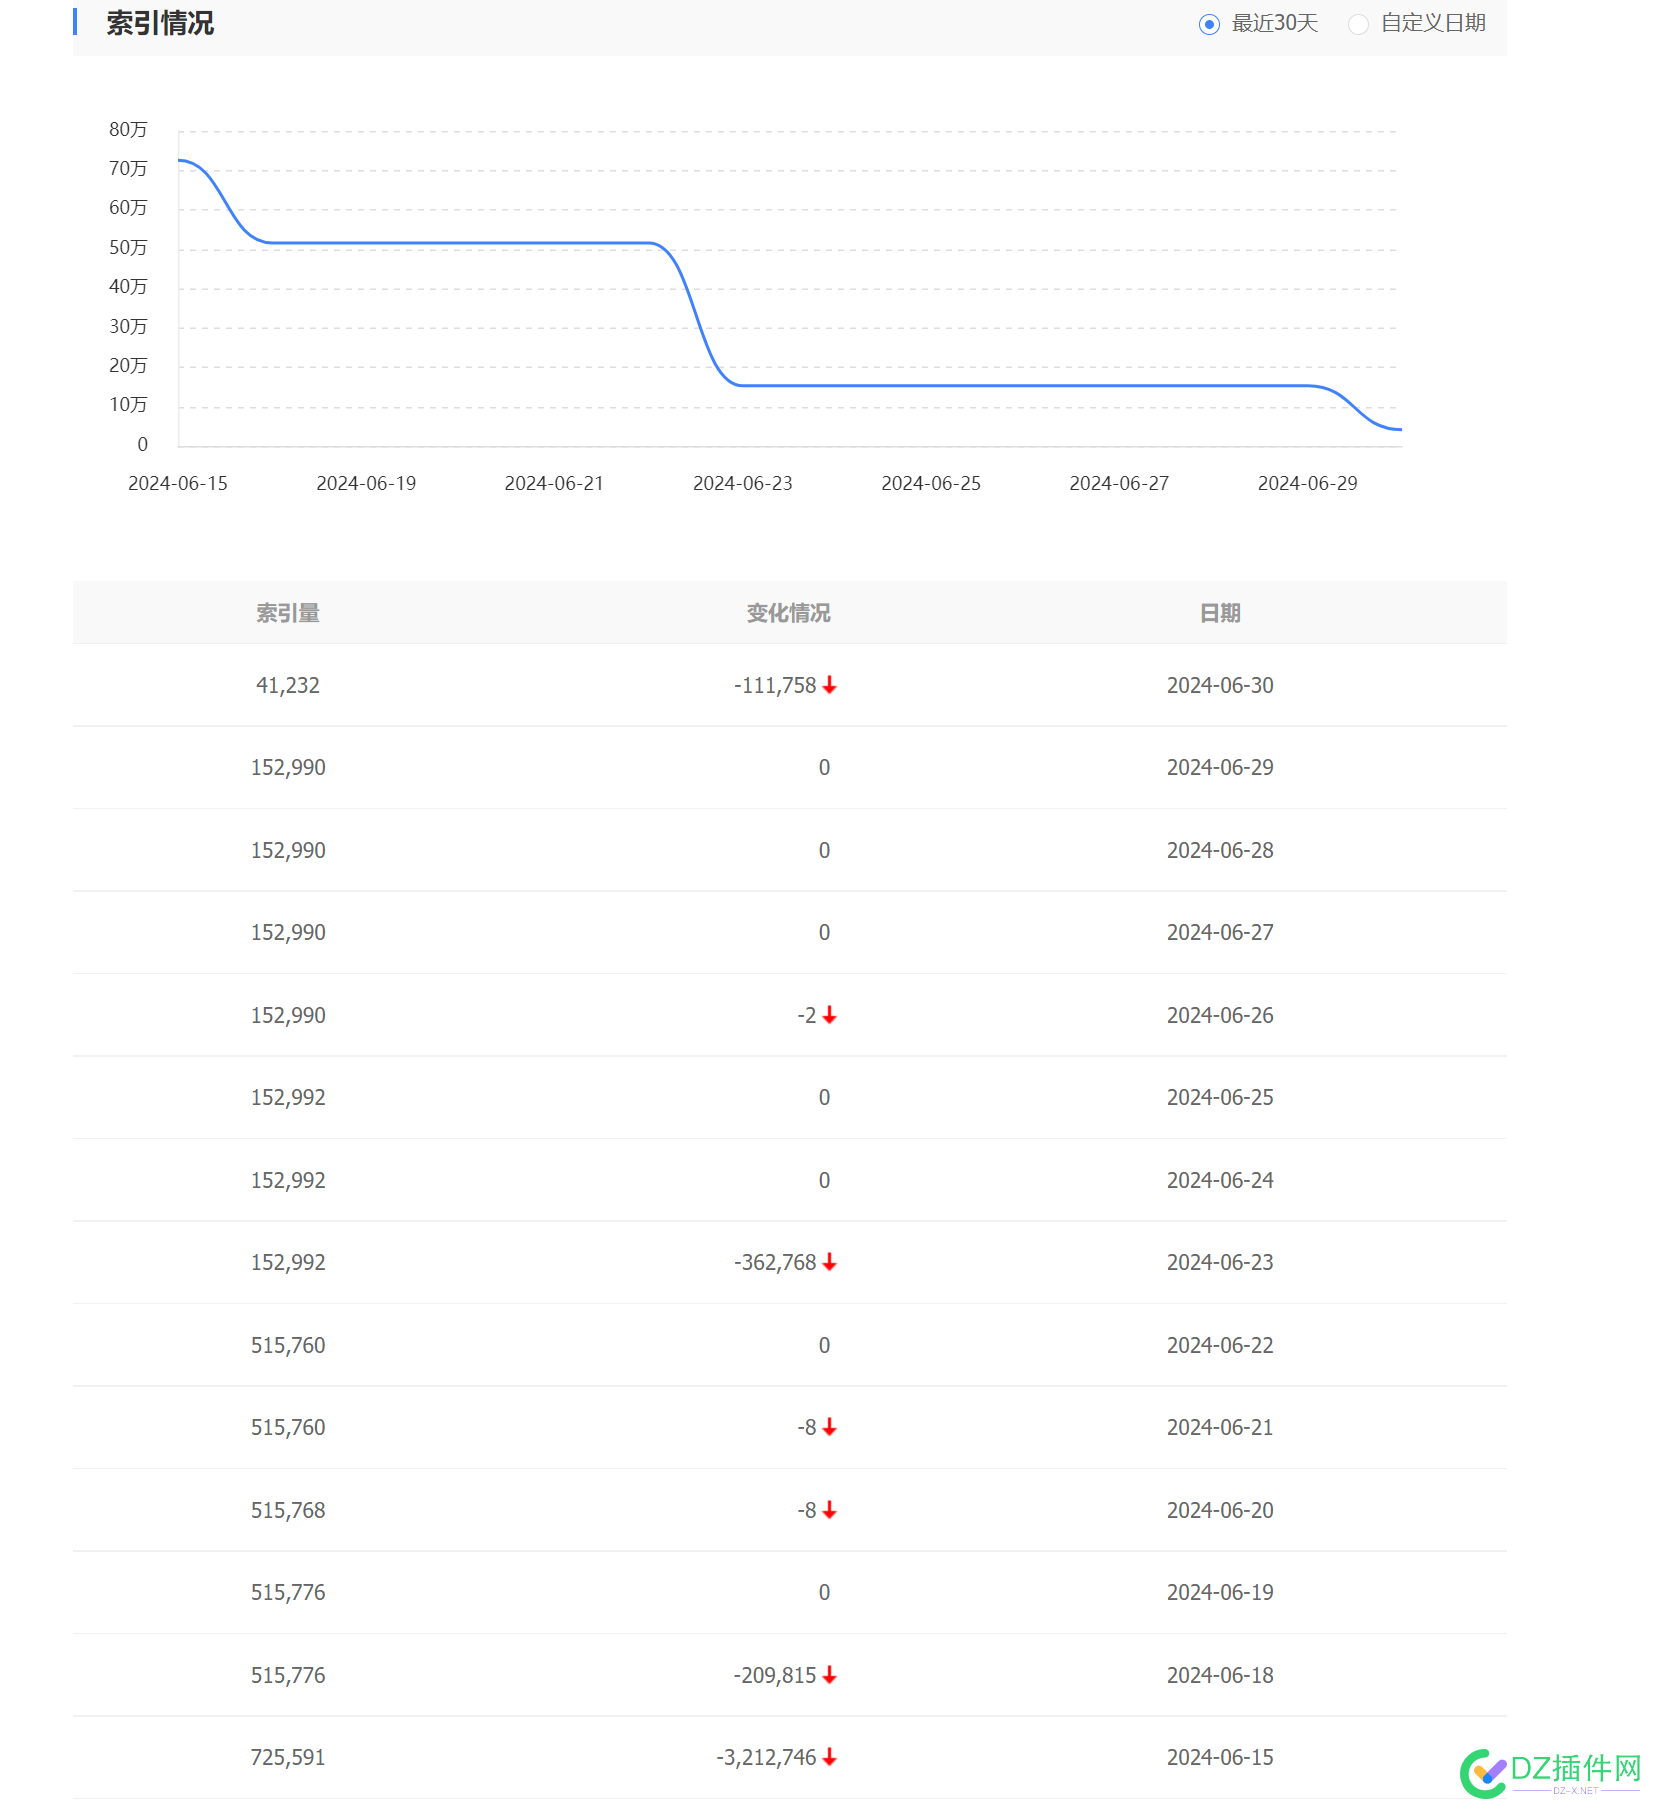Click the 50万 y-axis label

pos(128,247)
